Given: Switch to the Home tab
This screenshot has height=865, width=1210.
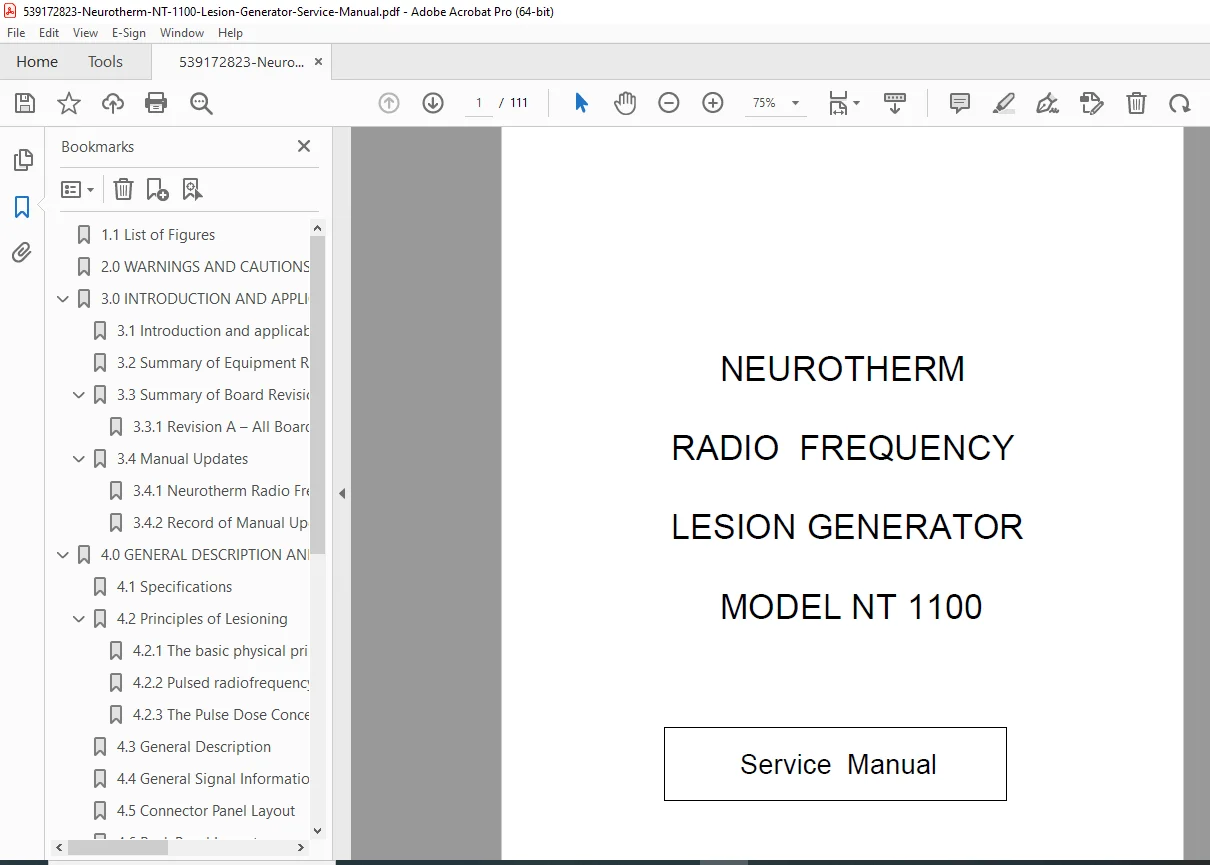Looking at the screenshot, I should [x=37, y=62].
